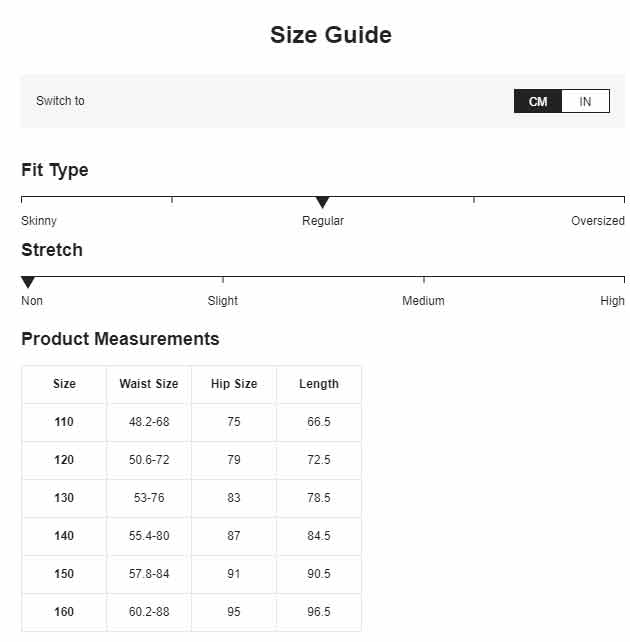
Task: Click the Size column header
Action: (x=64, y=384)
